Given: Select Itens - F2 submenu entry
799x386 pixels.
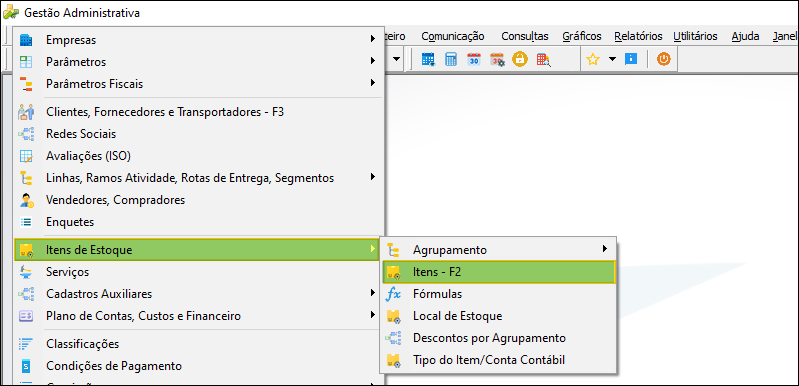Looking at the screenshot, I should (499, 272).
